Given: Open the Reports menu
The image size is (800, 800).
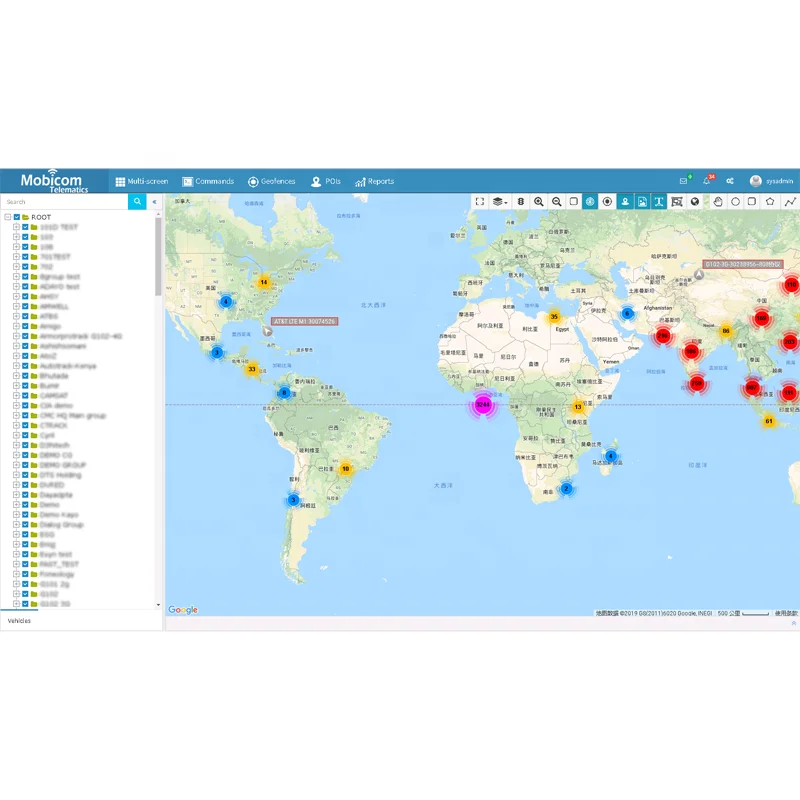Looking at the screenshot, I should click(x=374, y=181).
